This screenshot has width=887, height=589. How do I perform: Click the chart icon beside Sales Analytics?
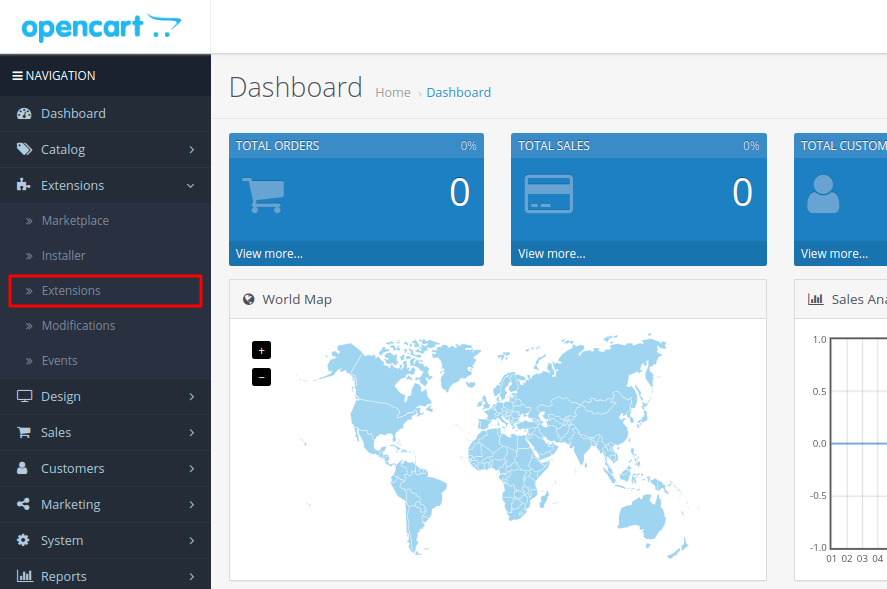point(816,299)
